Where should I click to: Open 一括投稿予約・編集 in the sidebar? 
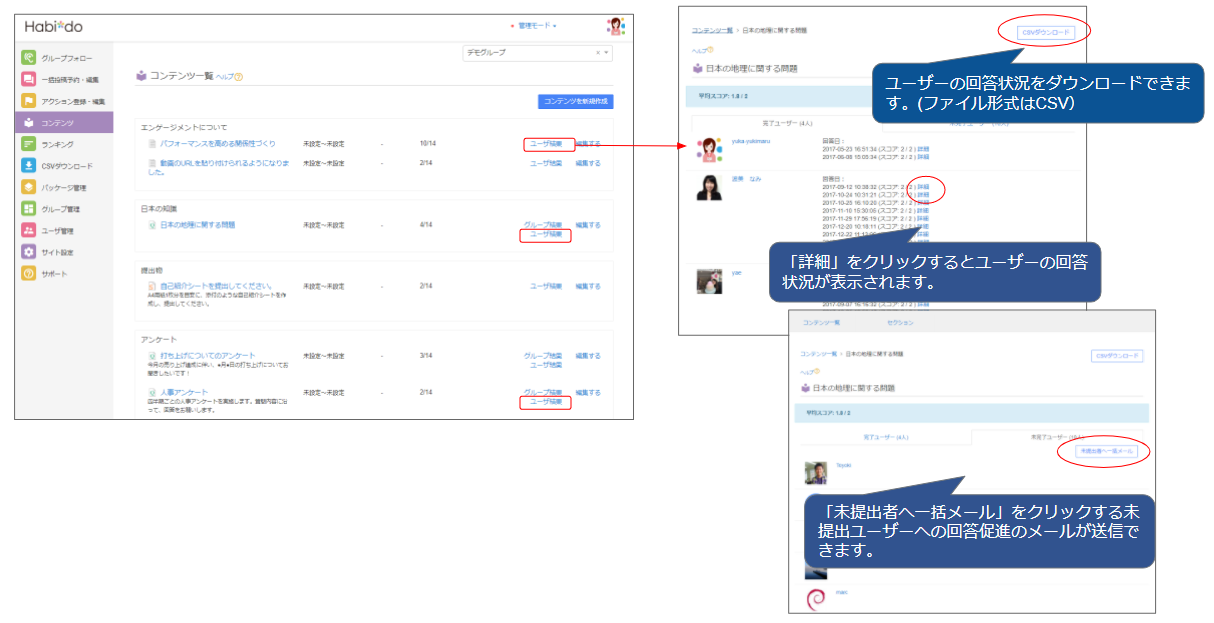[x=66, y=80]
